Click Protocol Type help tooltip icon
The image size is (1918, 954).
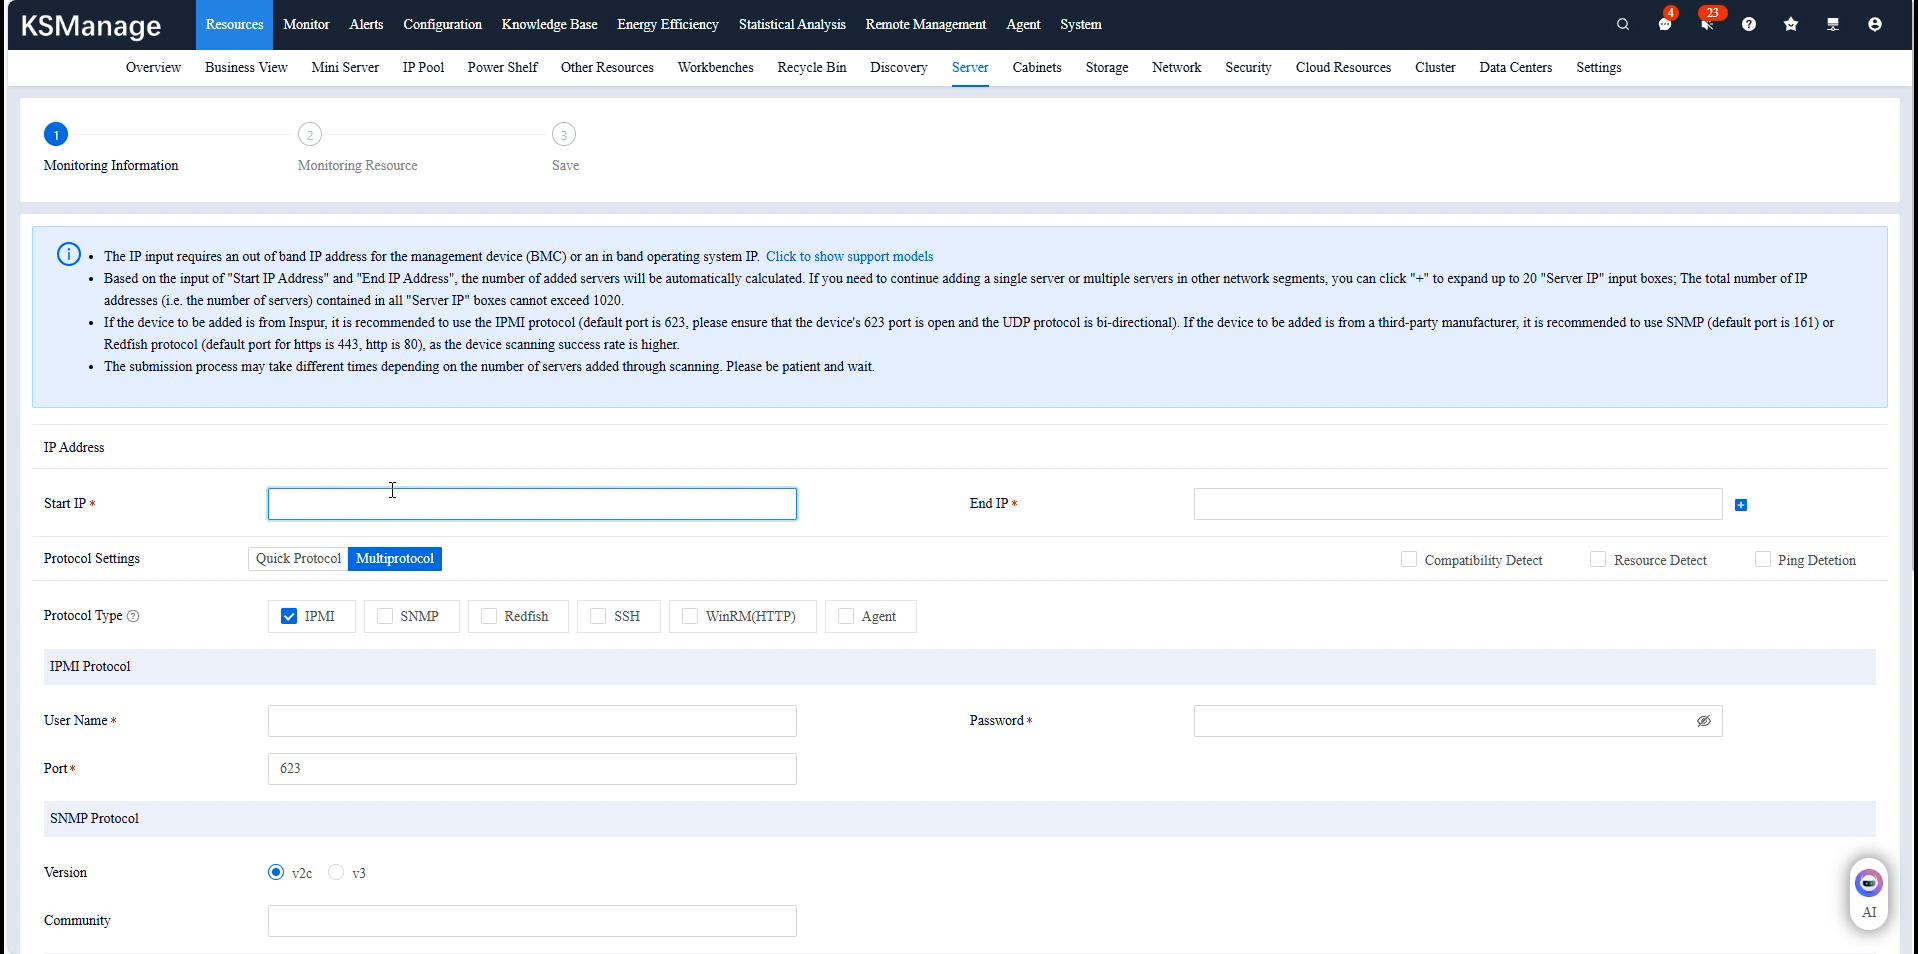(x=133, y=616)
